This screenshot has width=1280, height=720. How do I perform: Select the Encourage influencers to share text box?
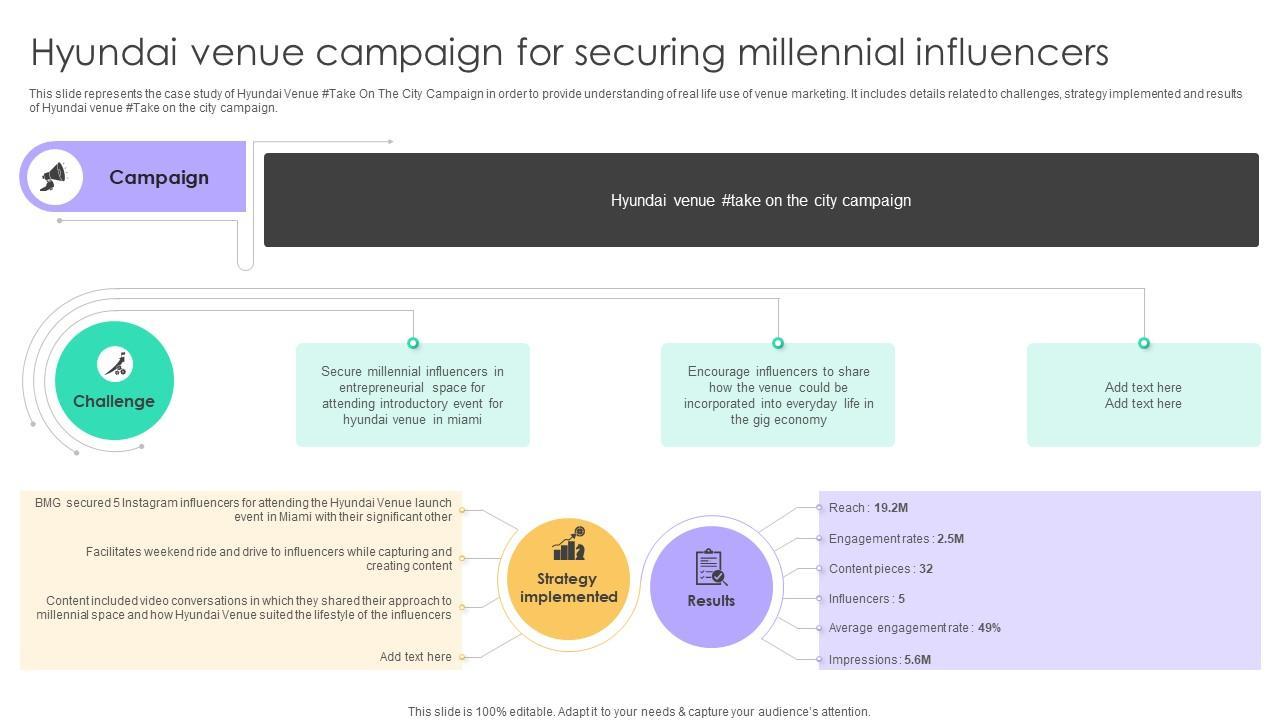pos(778,395)
